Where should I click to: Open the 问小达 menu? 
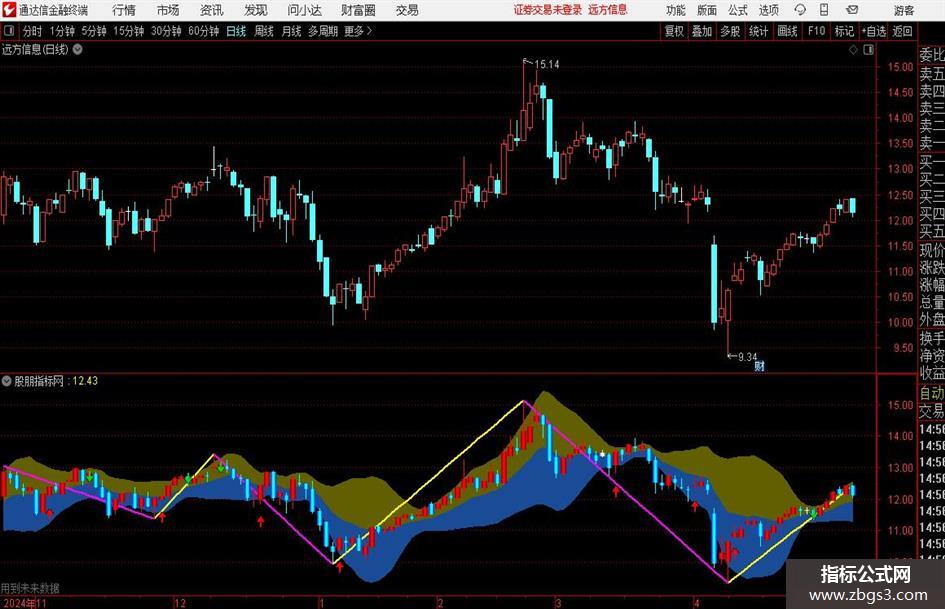(304, 10)
